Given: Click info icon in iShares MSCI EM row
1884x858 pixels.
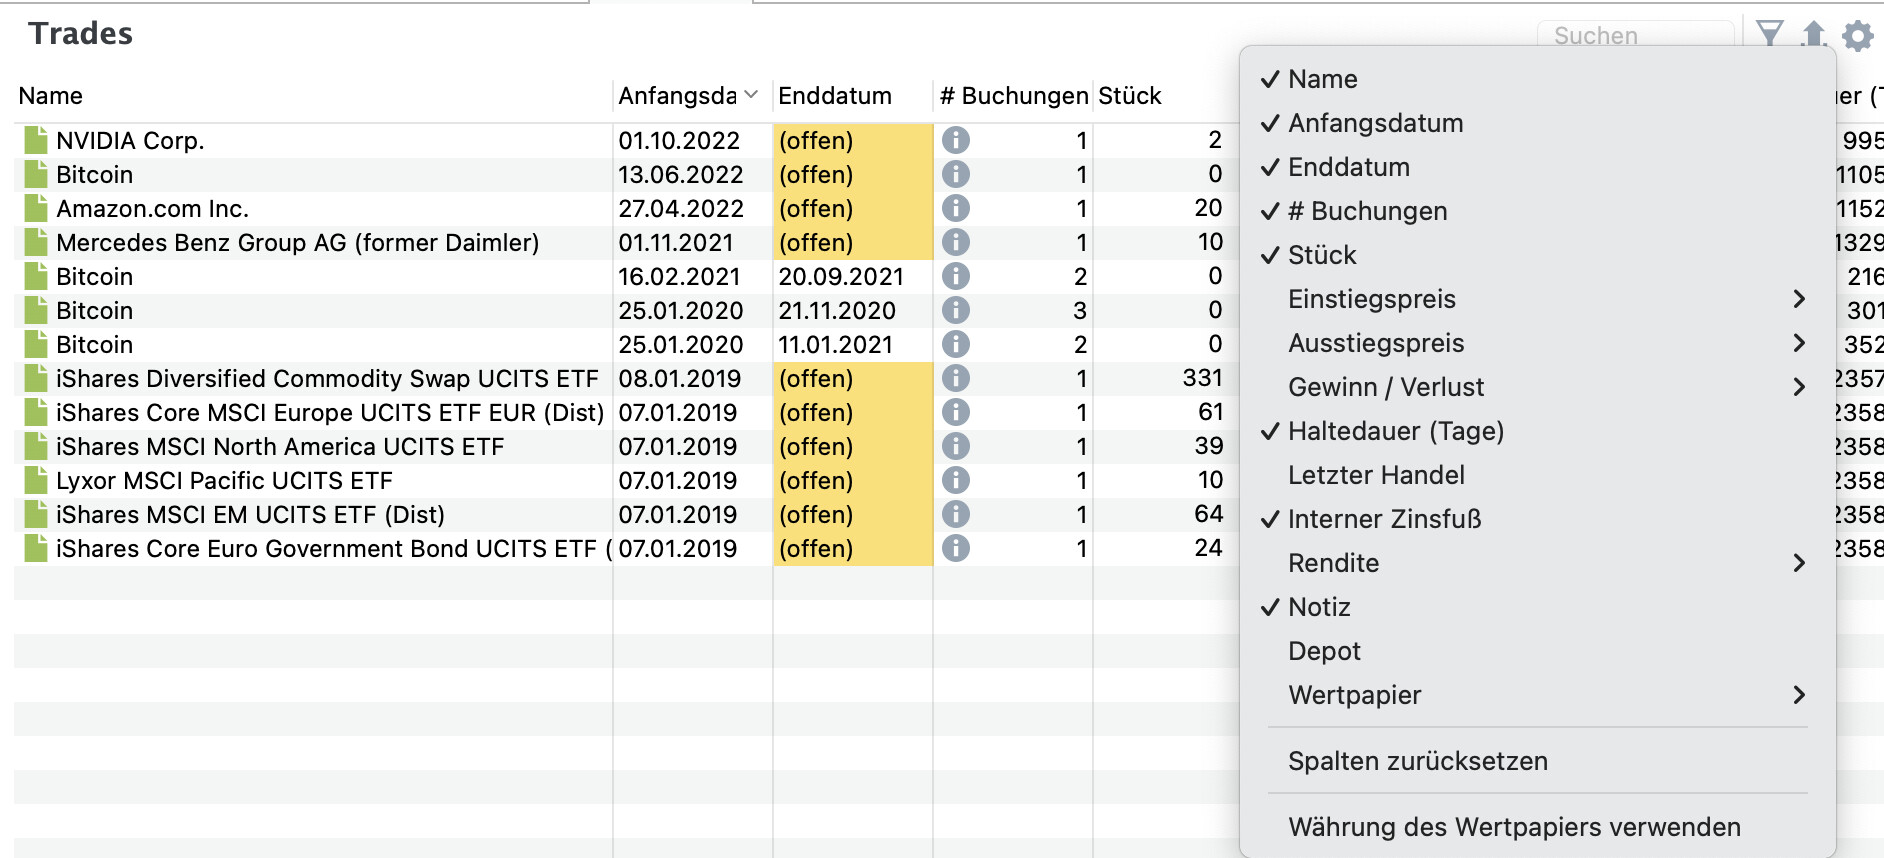Looking at the screenshot, I should (x=956, y=514).
